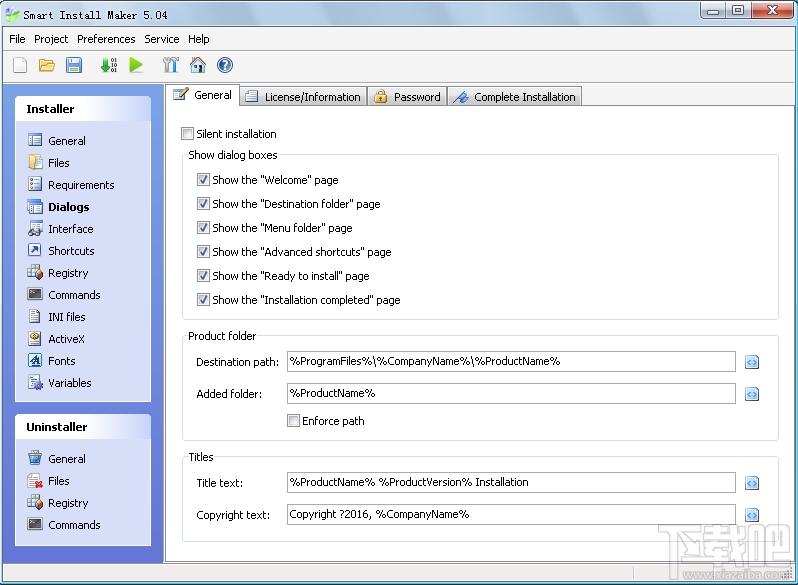Insert variable button beside Copyright text
This screenshot has height=585, width=798.
point(752,515)
